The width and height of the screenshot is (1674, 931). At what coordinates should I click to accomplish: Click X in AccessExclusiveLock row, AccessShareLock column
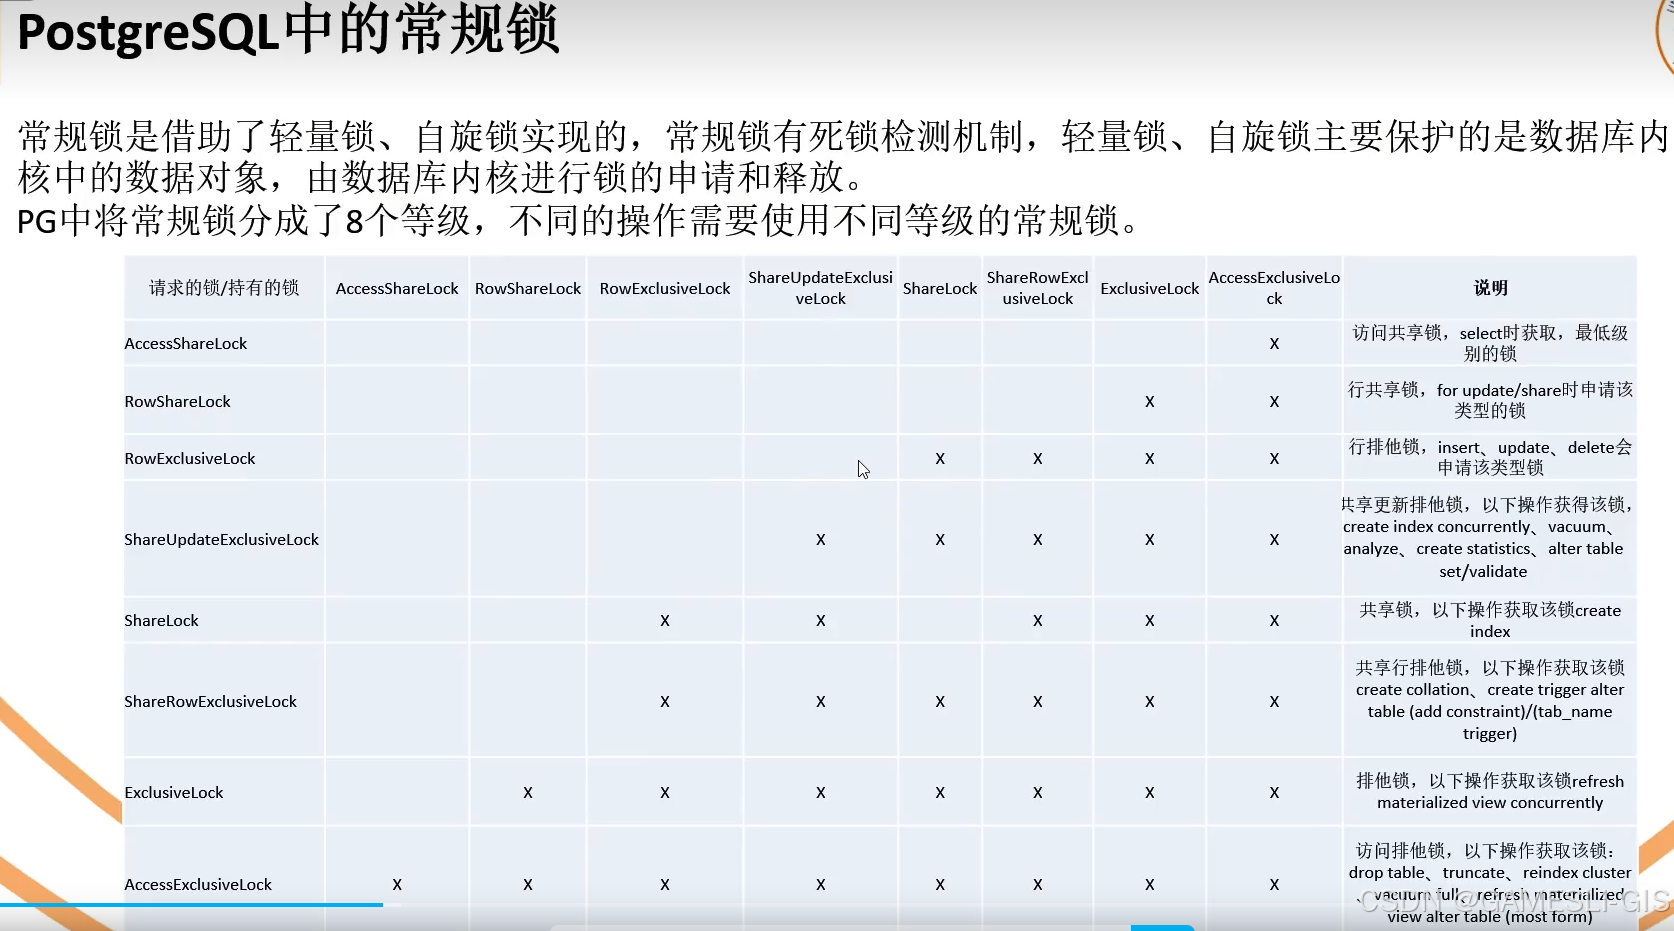click(397, 885)
